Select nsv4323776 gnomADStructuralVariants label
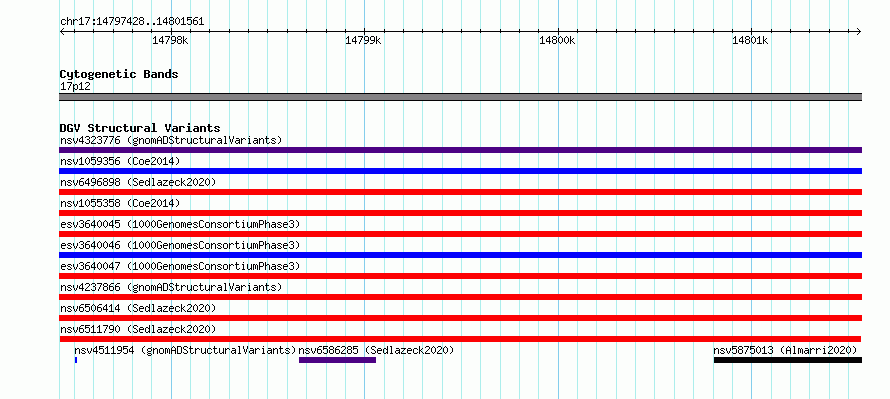This screenshot has width=890, height=399. point(171,140)
